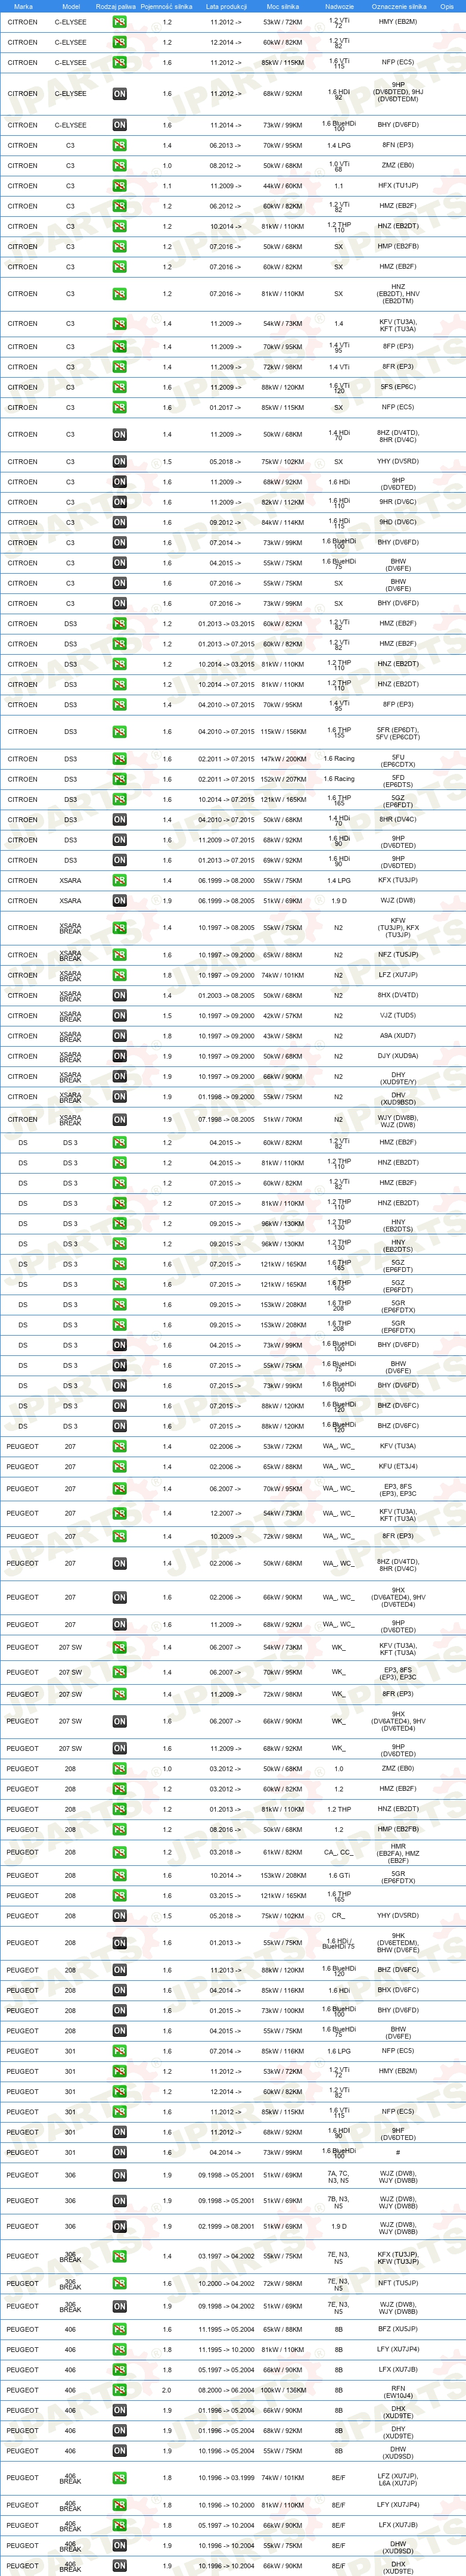Click ON icon in Peugeot 208 BHX (DV6FC) row
This screenshot has width=466, height=2576.
(119, 1990)
